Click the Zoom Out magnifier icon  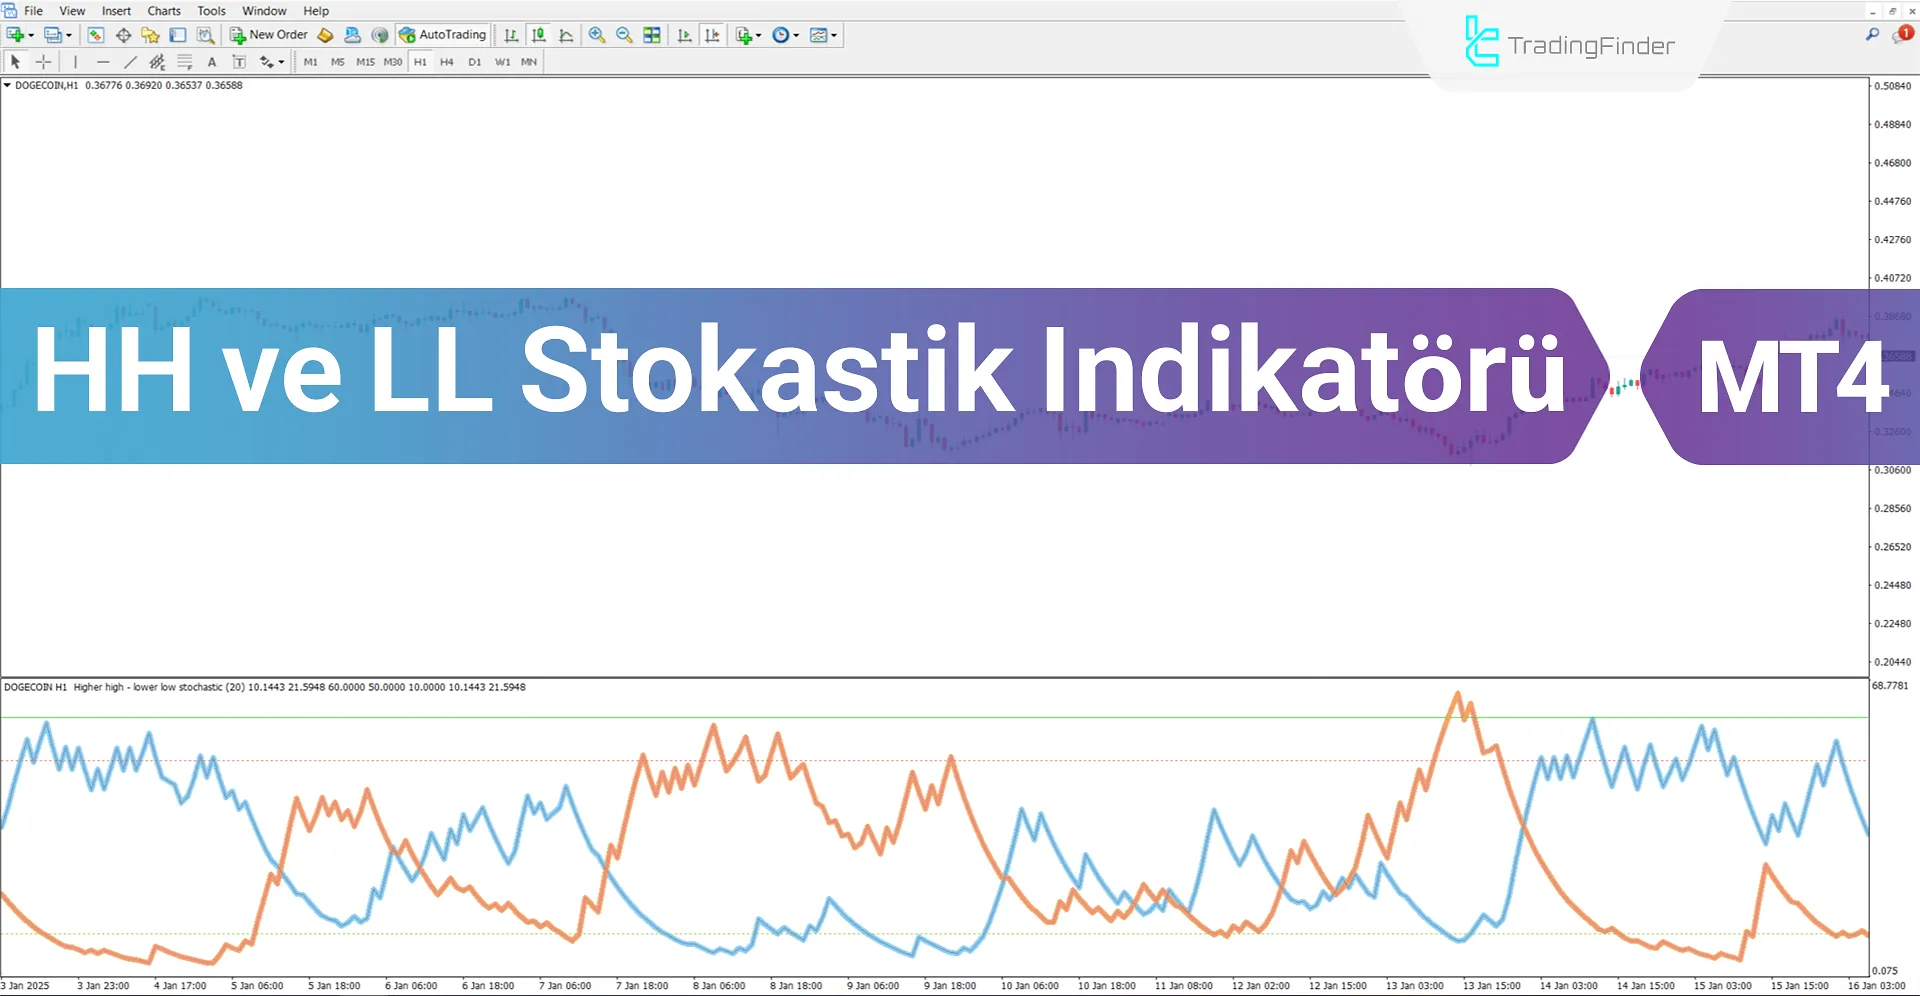point(624,35)
